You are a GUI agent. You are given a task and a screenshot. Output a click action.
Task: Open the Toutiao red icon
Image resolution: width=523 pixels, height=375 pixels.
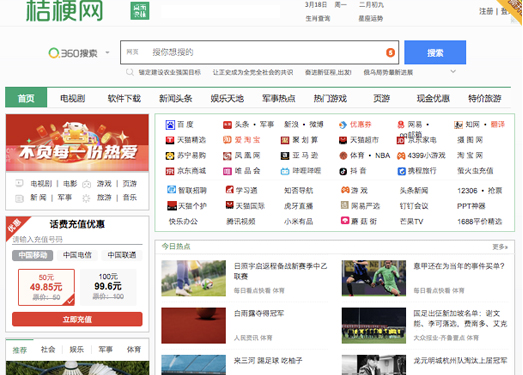227,125
